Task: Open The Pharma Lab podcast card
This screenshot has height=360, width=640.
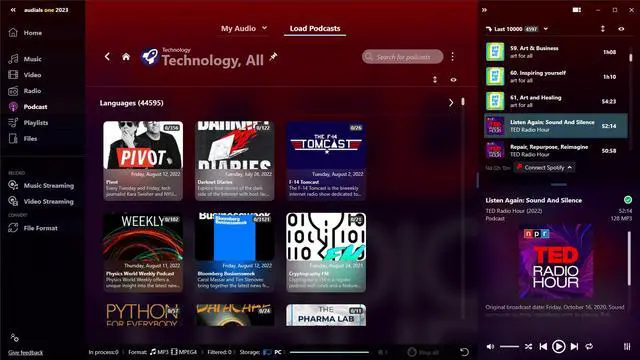Action: coord(326,315)
